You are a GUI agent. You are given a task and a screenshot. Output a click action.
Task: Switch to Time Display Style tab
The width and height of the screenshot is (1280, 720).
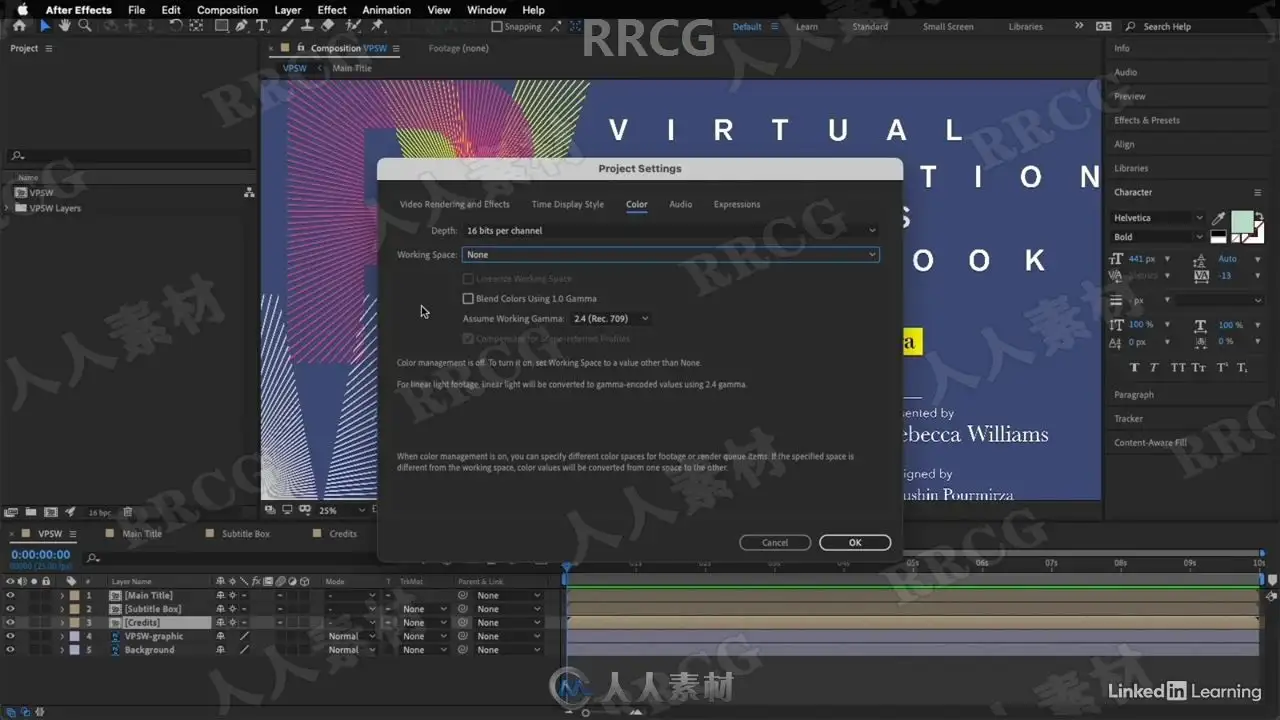(567, 204)
